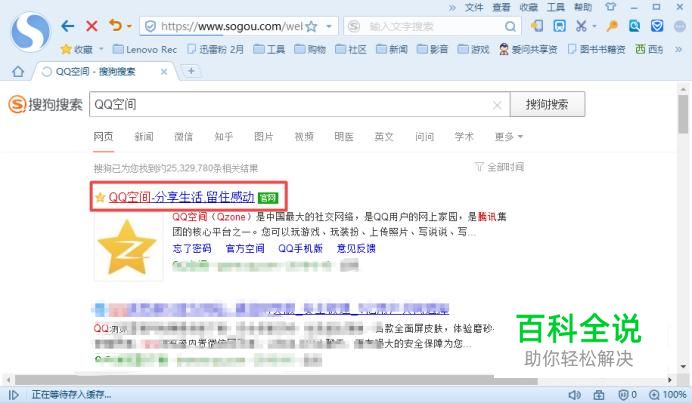
Task: Click the Sogou search engine icon
Action: click(354, 26)
